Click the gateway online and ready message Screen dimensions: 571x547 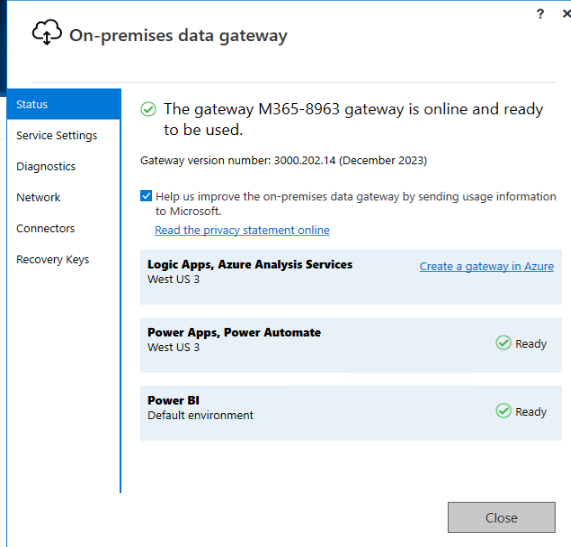pyautogui.click(x=353, y=119)
